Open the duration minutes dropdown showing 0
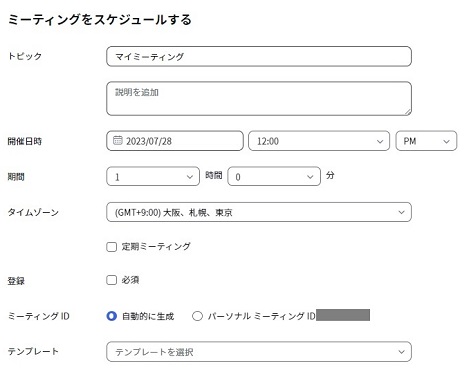 pyautogui.click(x=274, y=176)
